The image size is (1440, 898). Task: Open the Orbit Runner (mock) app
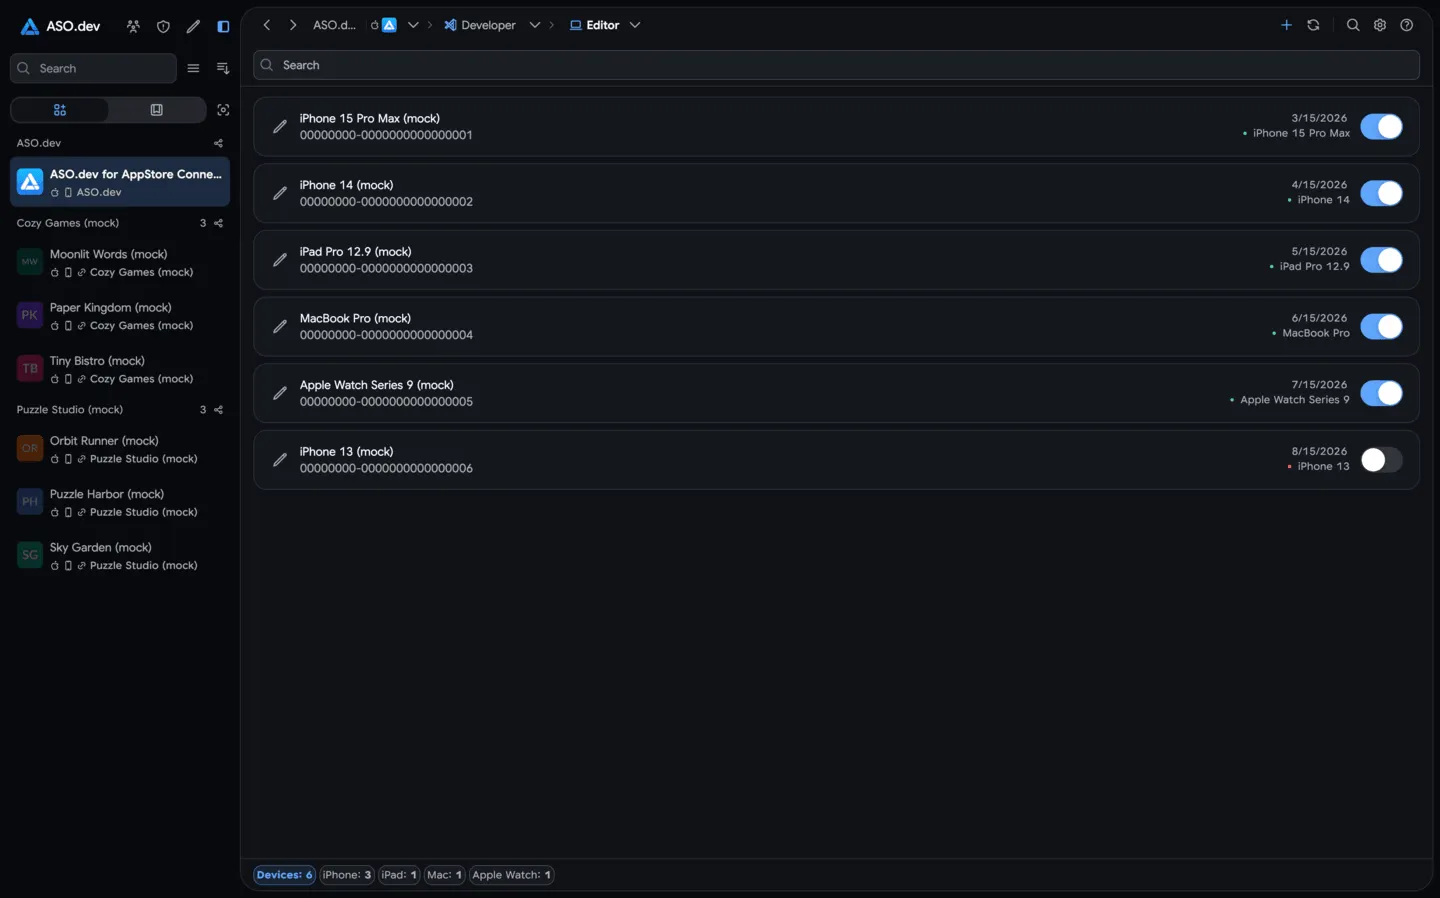coord(120,449)
